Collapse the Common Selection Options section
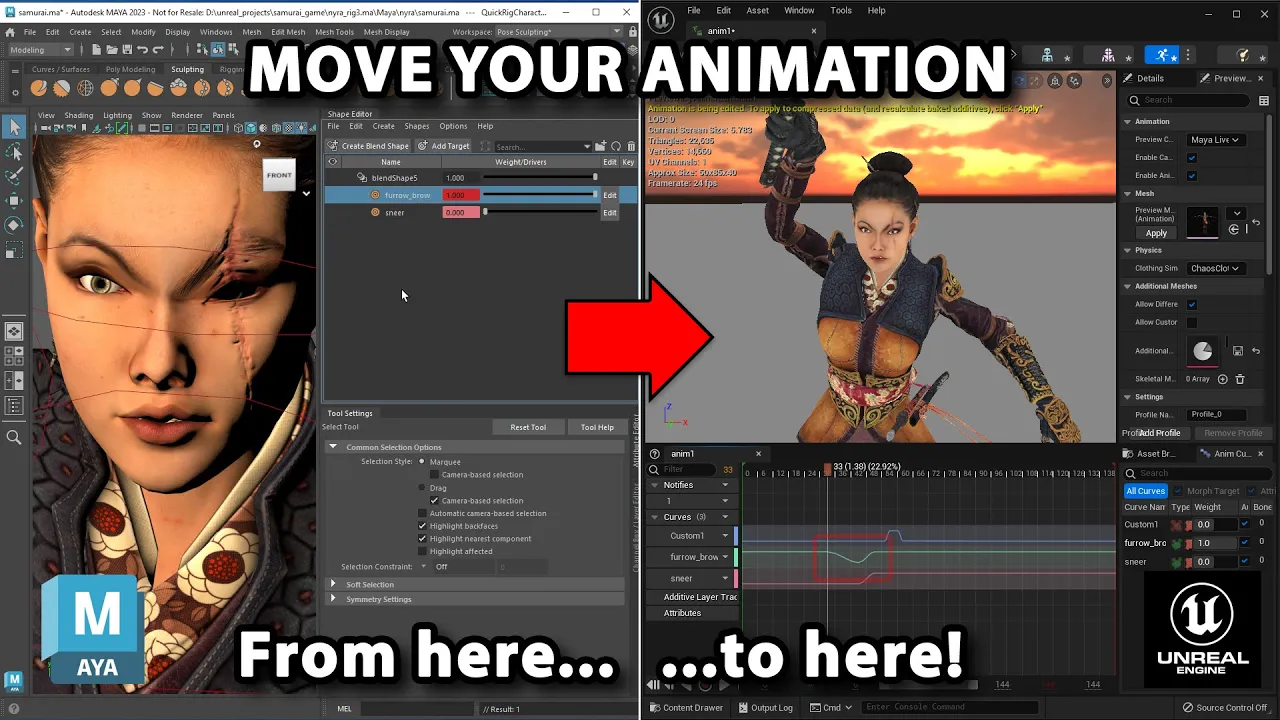1280x720 pixels. coord(334,447)
